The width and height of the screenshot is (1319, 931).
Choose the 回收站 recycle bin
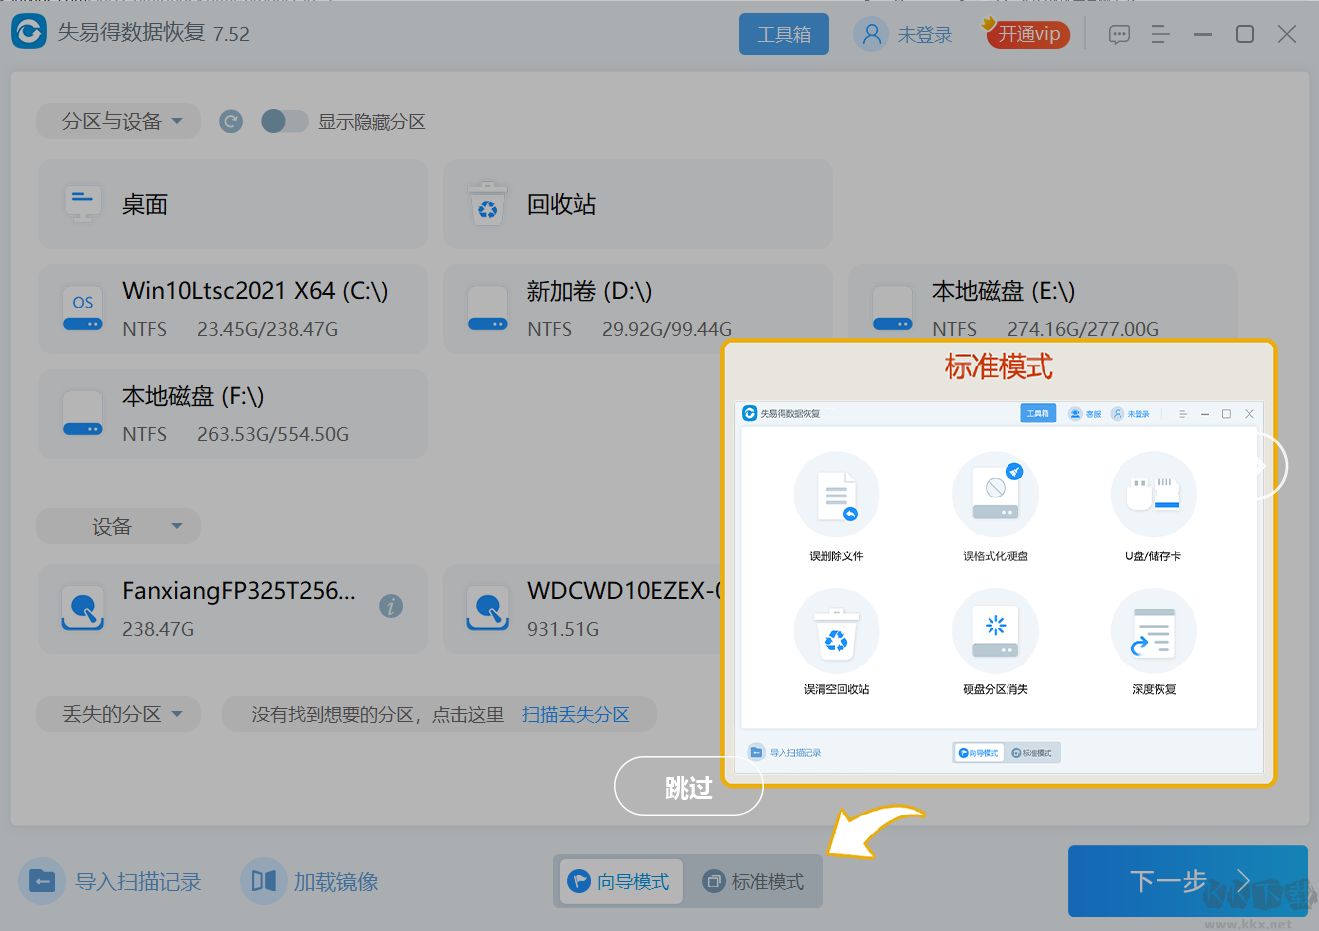coord(638,204)
